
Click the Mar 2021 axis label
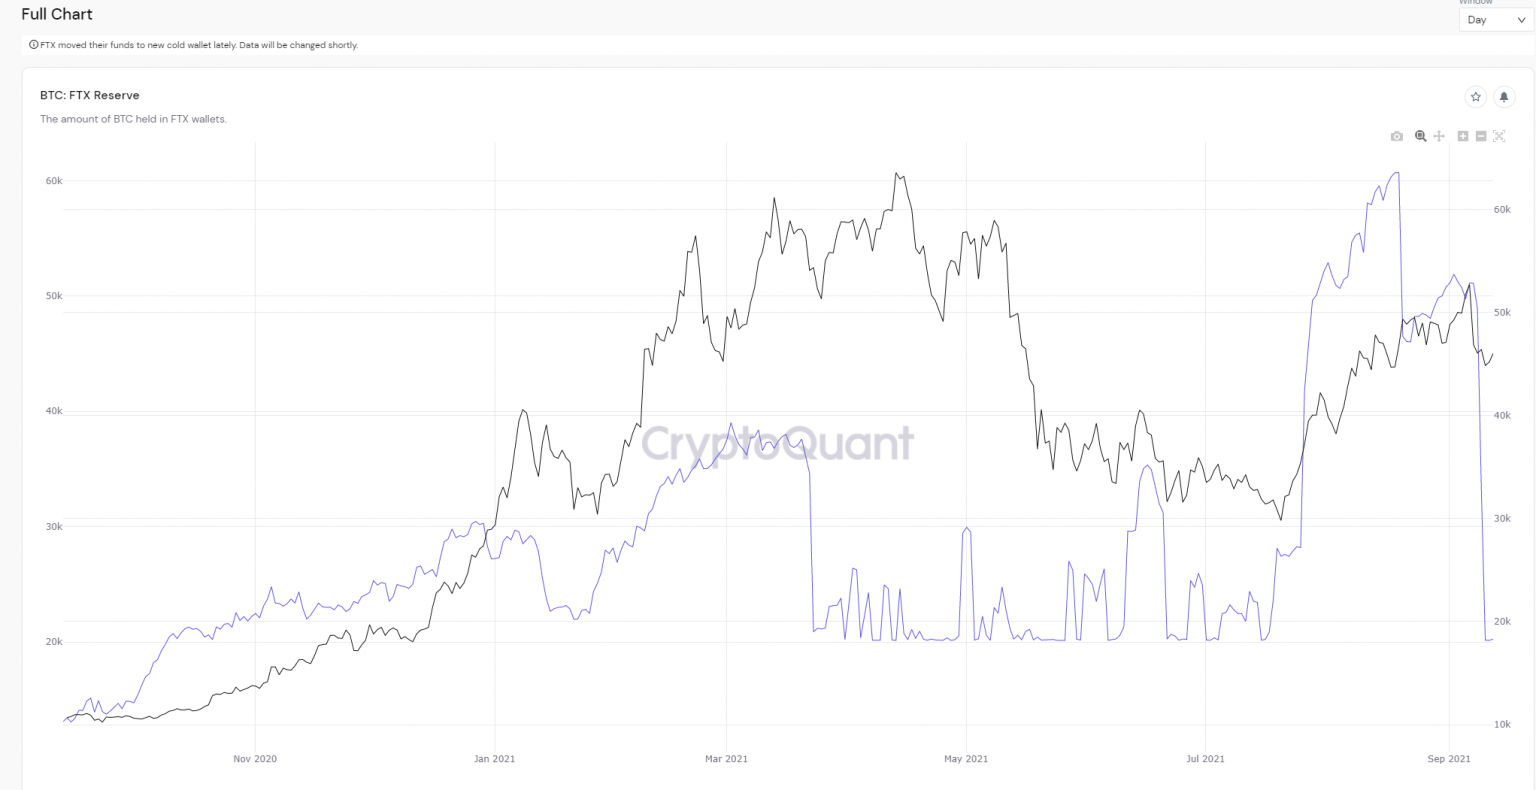[726, 759]
